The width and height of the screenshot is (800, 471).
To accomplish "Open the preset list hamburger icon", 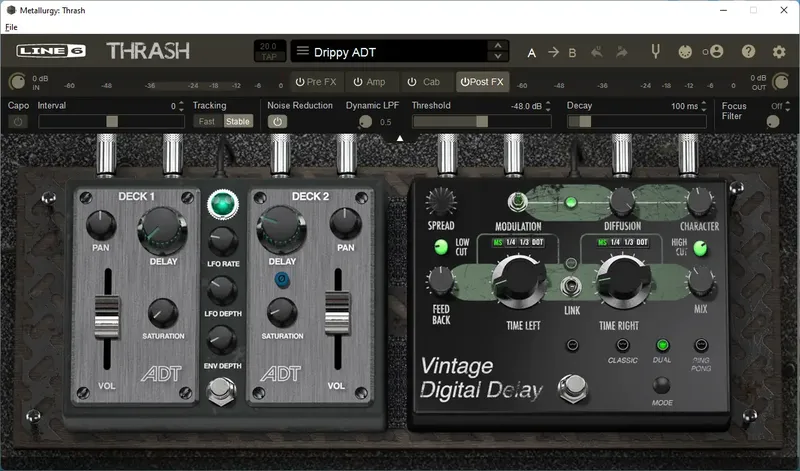I will [x=303, y=51].
